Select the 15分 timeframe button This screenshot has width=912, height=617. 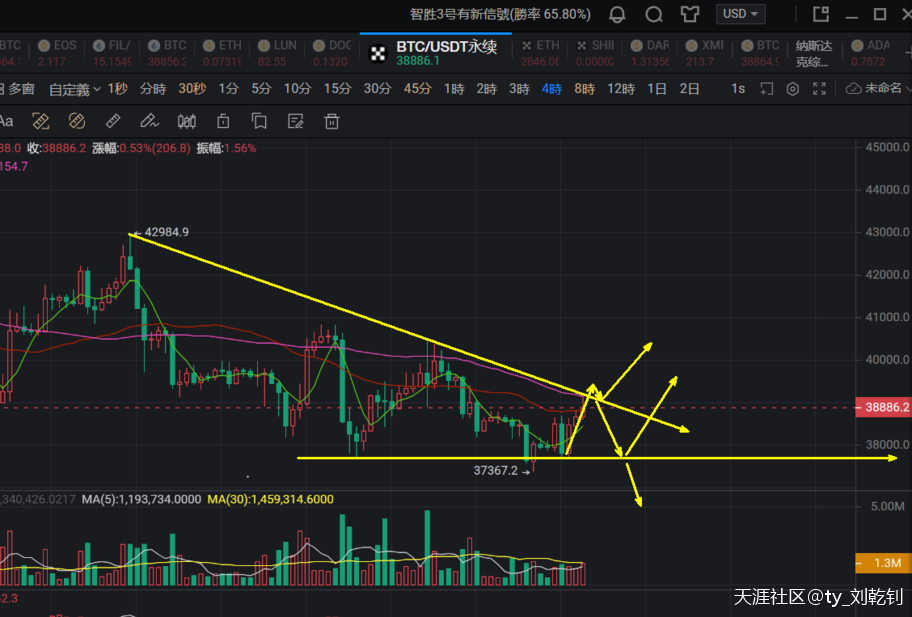pyautogui.click(x=337, y=89)
